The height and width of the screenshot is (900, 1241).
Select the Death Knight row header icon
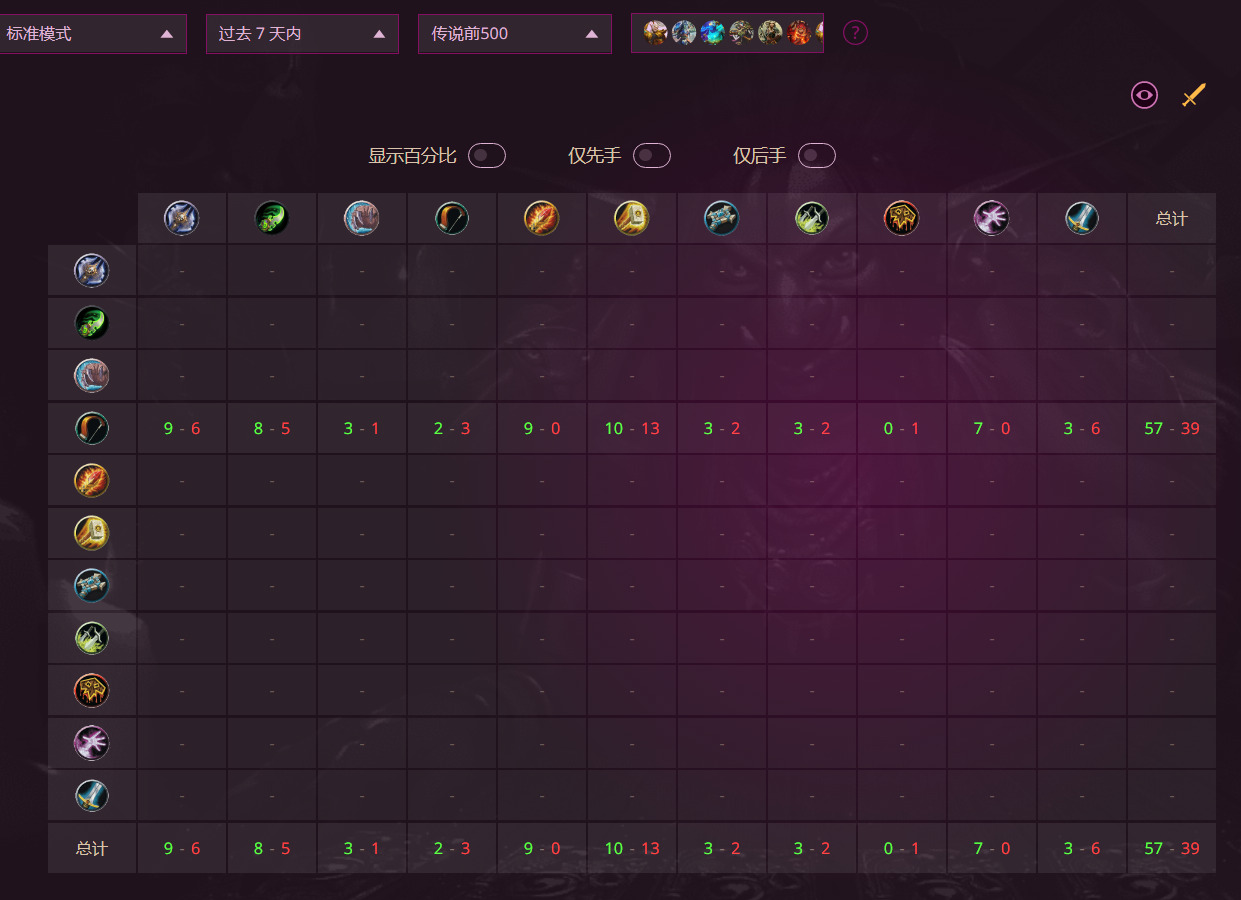coord(92,271)
